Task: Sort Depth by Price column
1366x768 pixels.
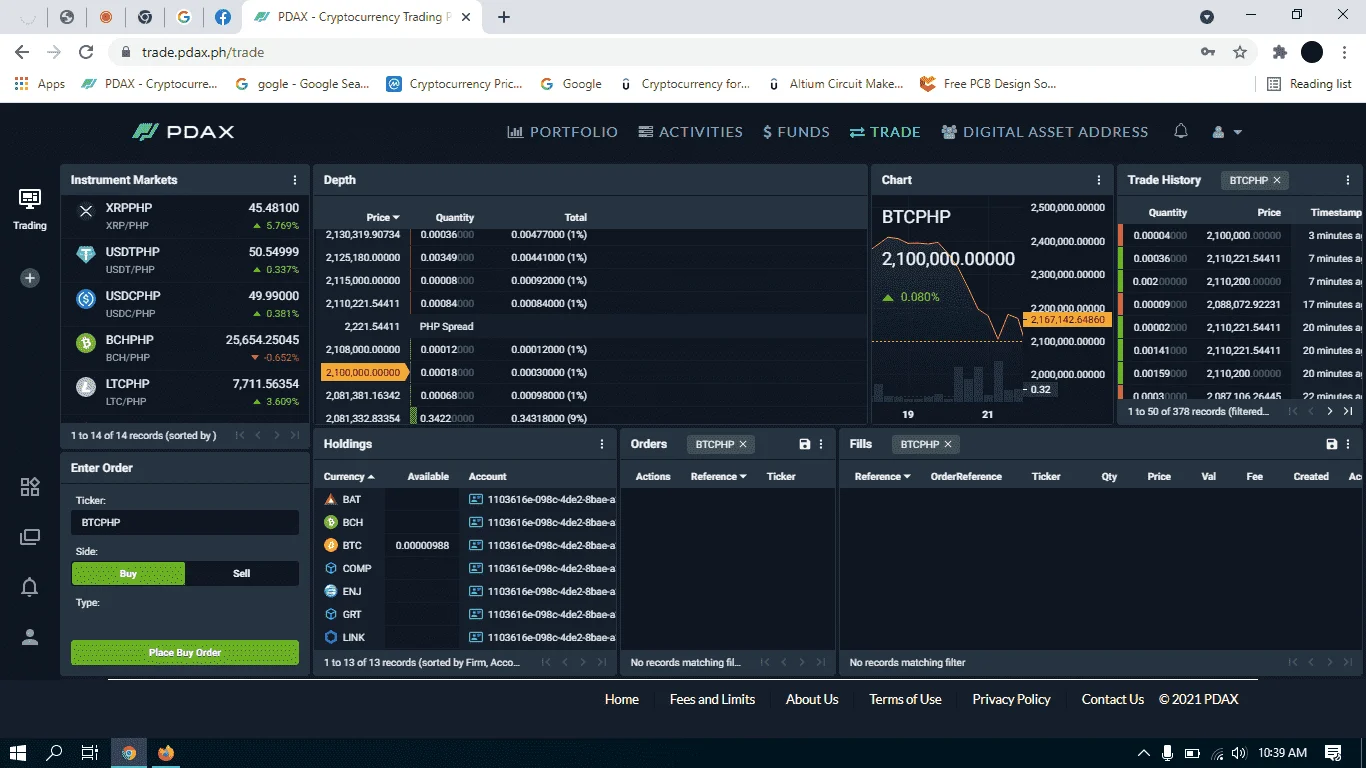Action: coord(383,217)
